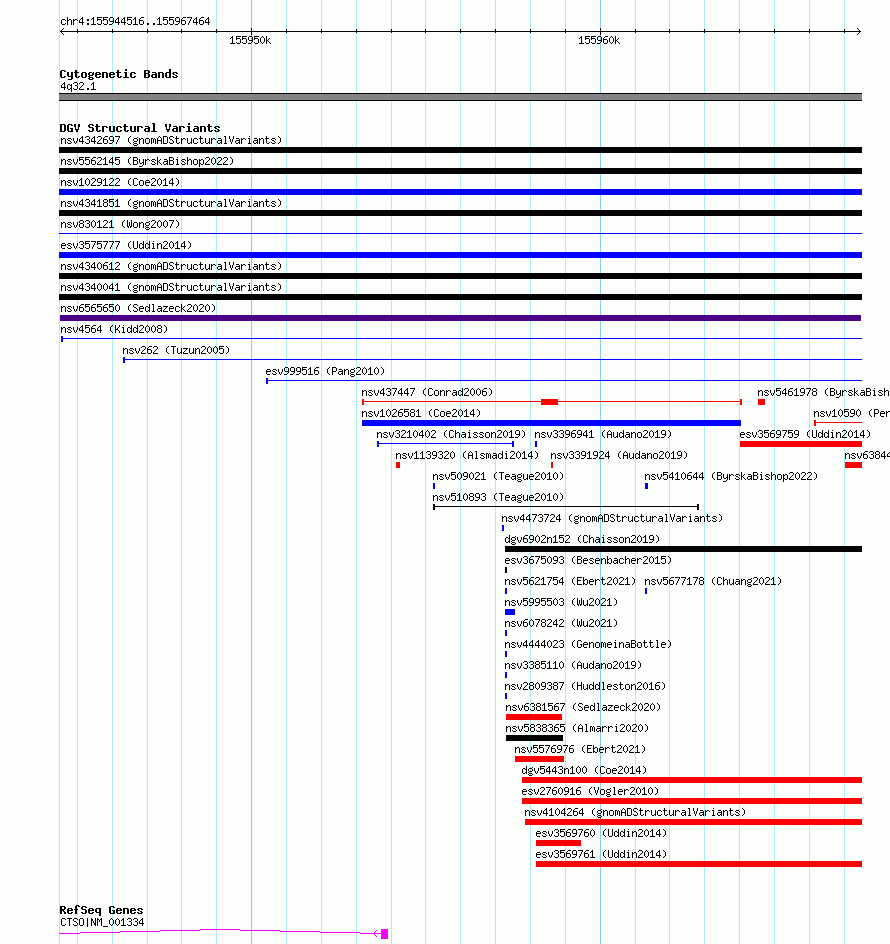Screen dimensions: 890x944
Task: Open nsv5995503 (Wu2021) label
Action: point(561,603)
